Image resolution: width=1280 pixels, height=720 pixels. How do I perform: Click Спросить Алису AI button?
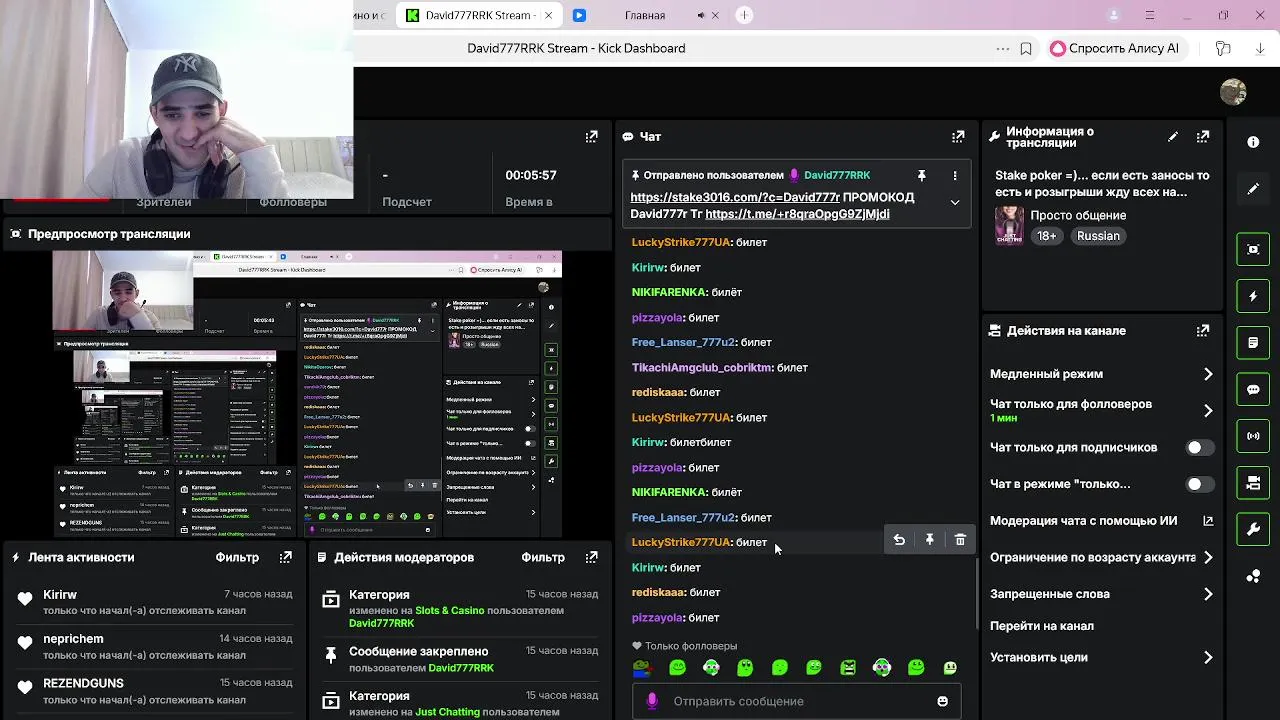(1114, 48)
